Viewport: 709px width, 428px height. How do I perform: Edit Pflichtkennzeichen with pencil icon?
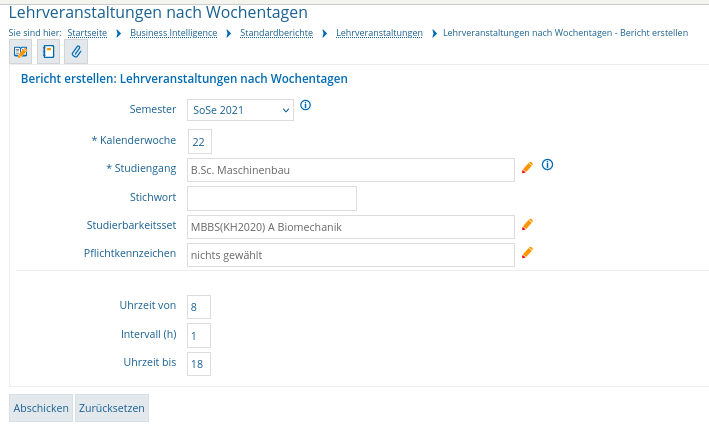click(x=527, y=253)
